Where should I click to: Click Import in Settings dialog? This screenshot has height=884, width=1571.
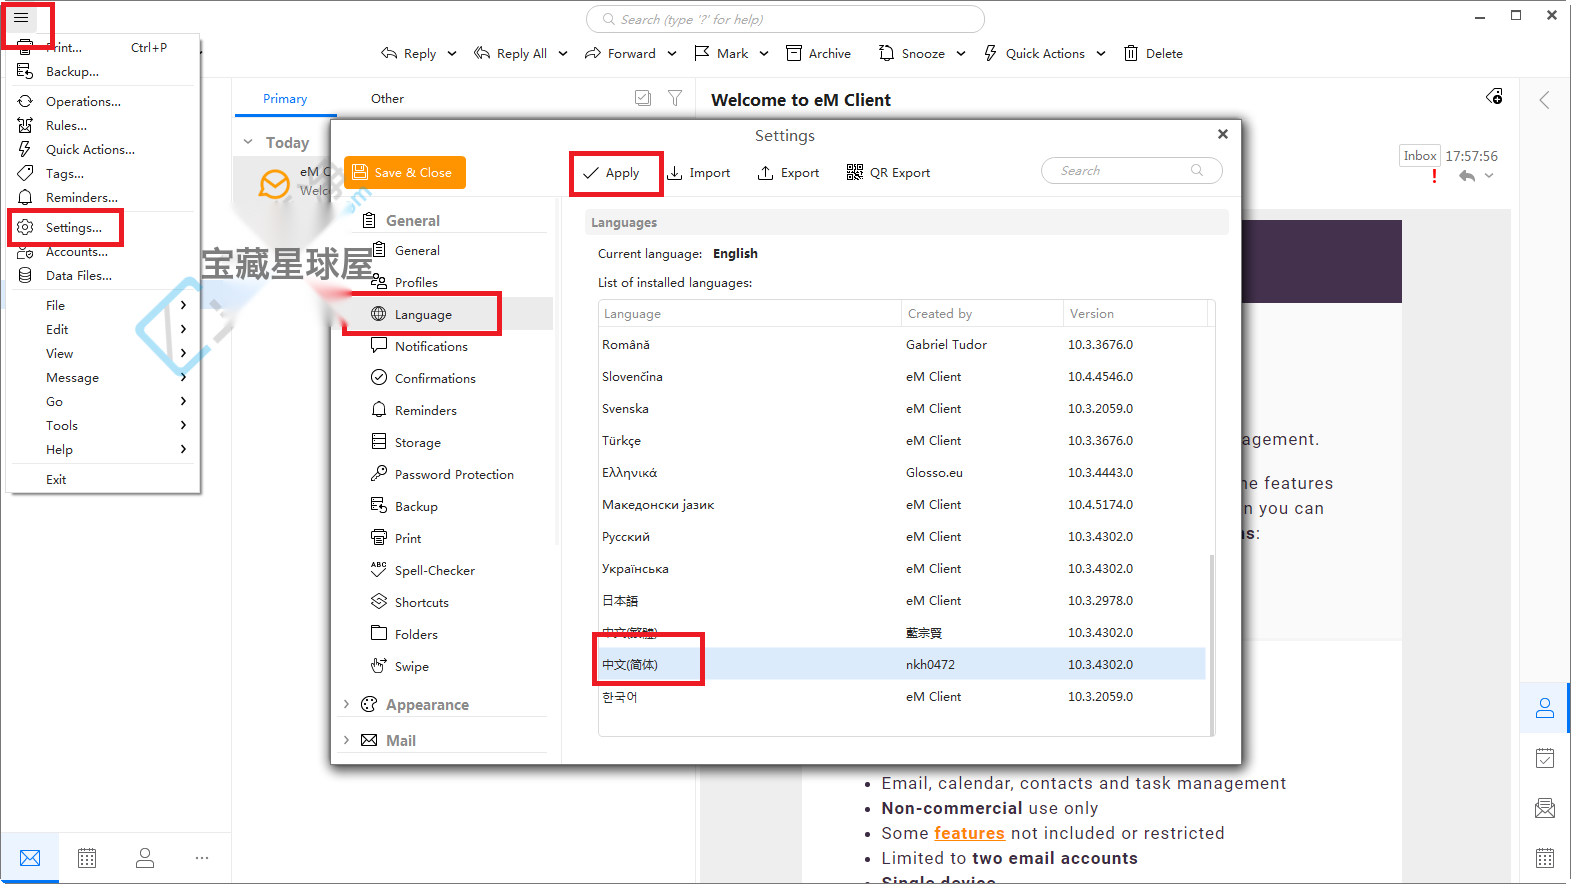click(699, 173)
